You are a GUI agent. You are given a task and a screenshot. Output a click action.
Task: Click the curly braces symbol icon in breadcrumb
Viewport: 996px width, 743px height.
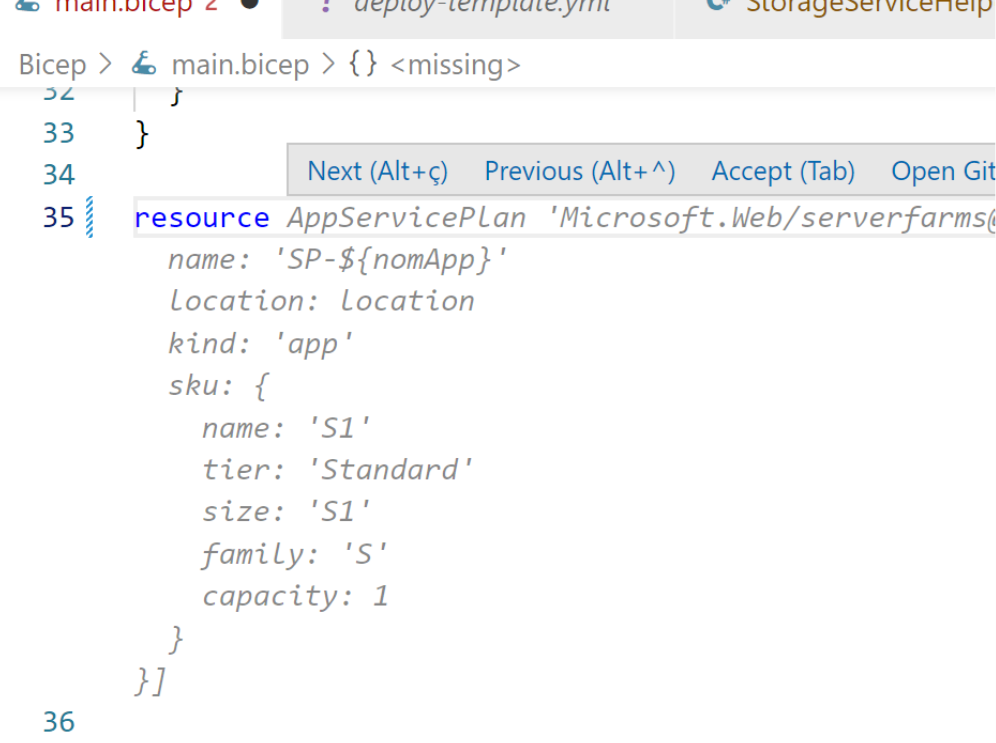pos(363,65)
